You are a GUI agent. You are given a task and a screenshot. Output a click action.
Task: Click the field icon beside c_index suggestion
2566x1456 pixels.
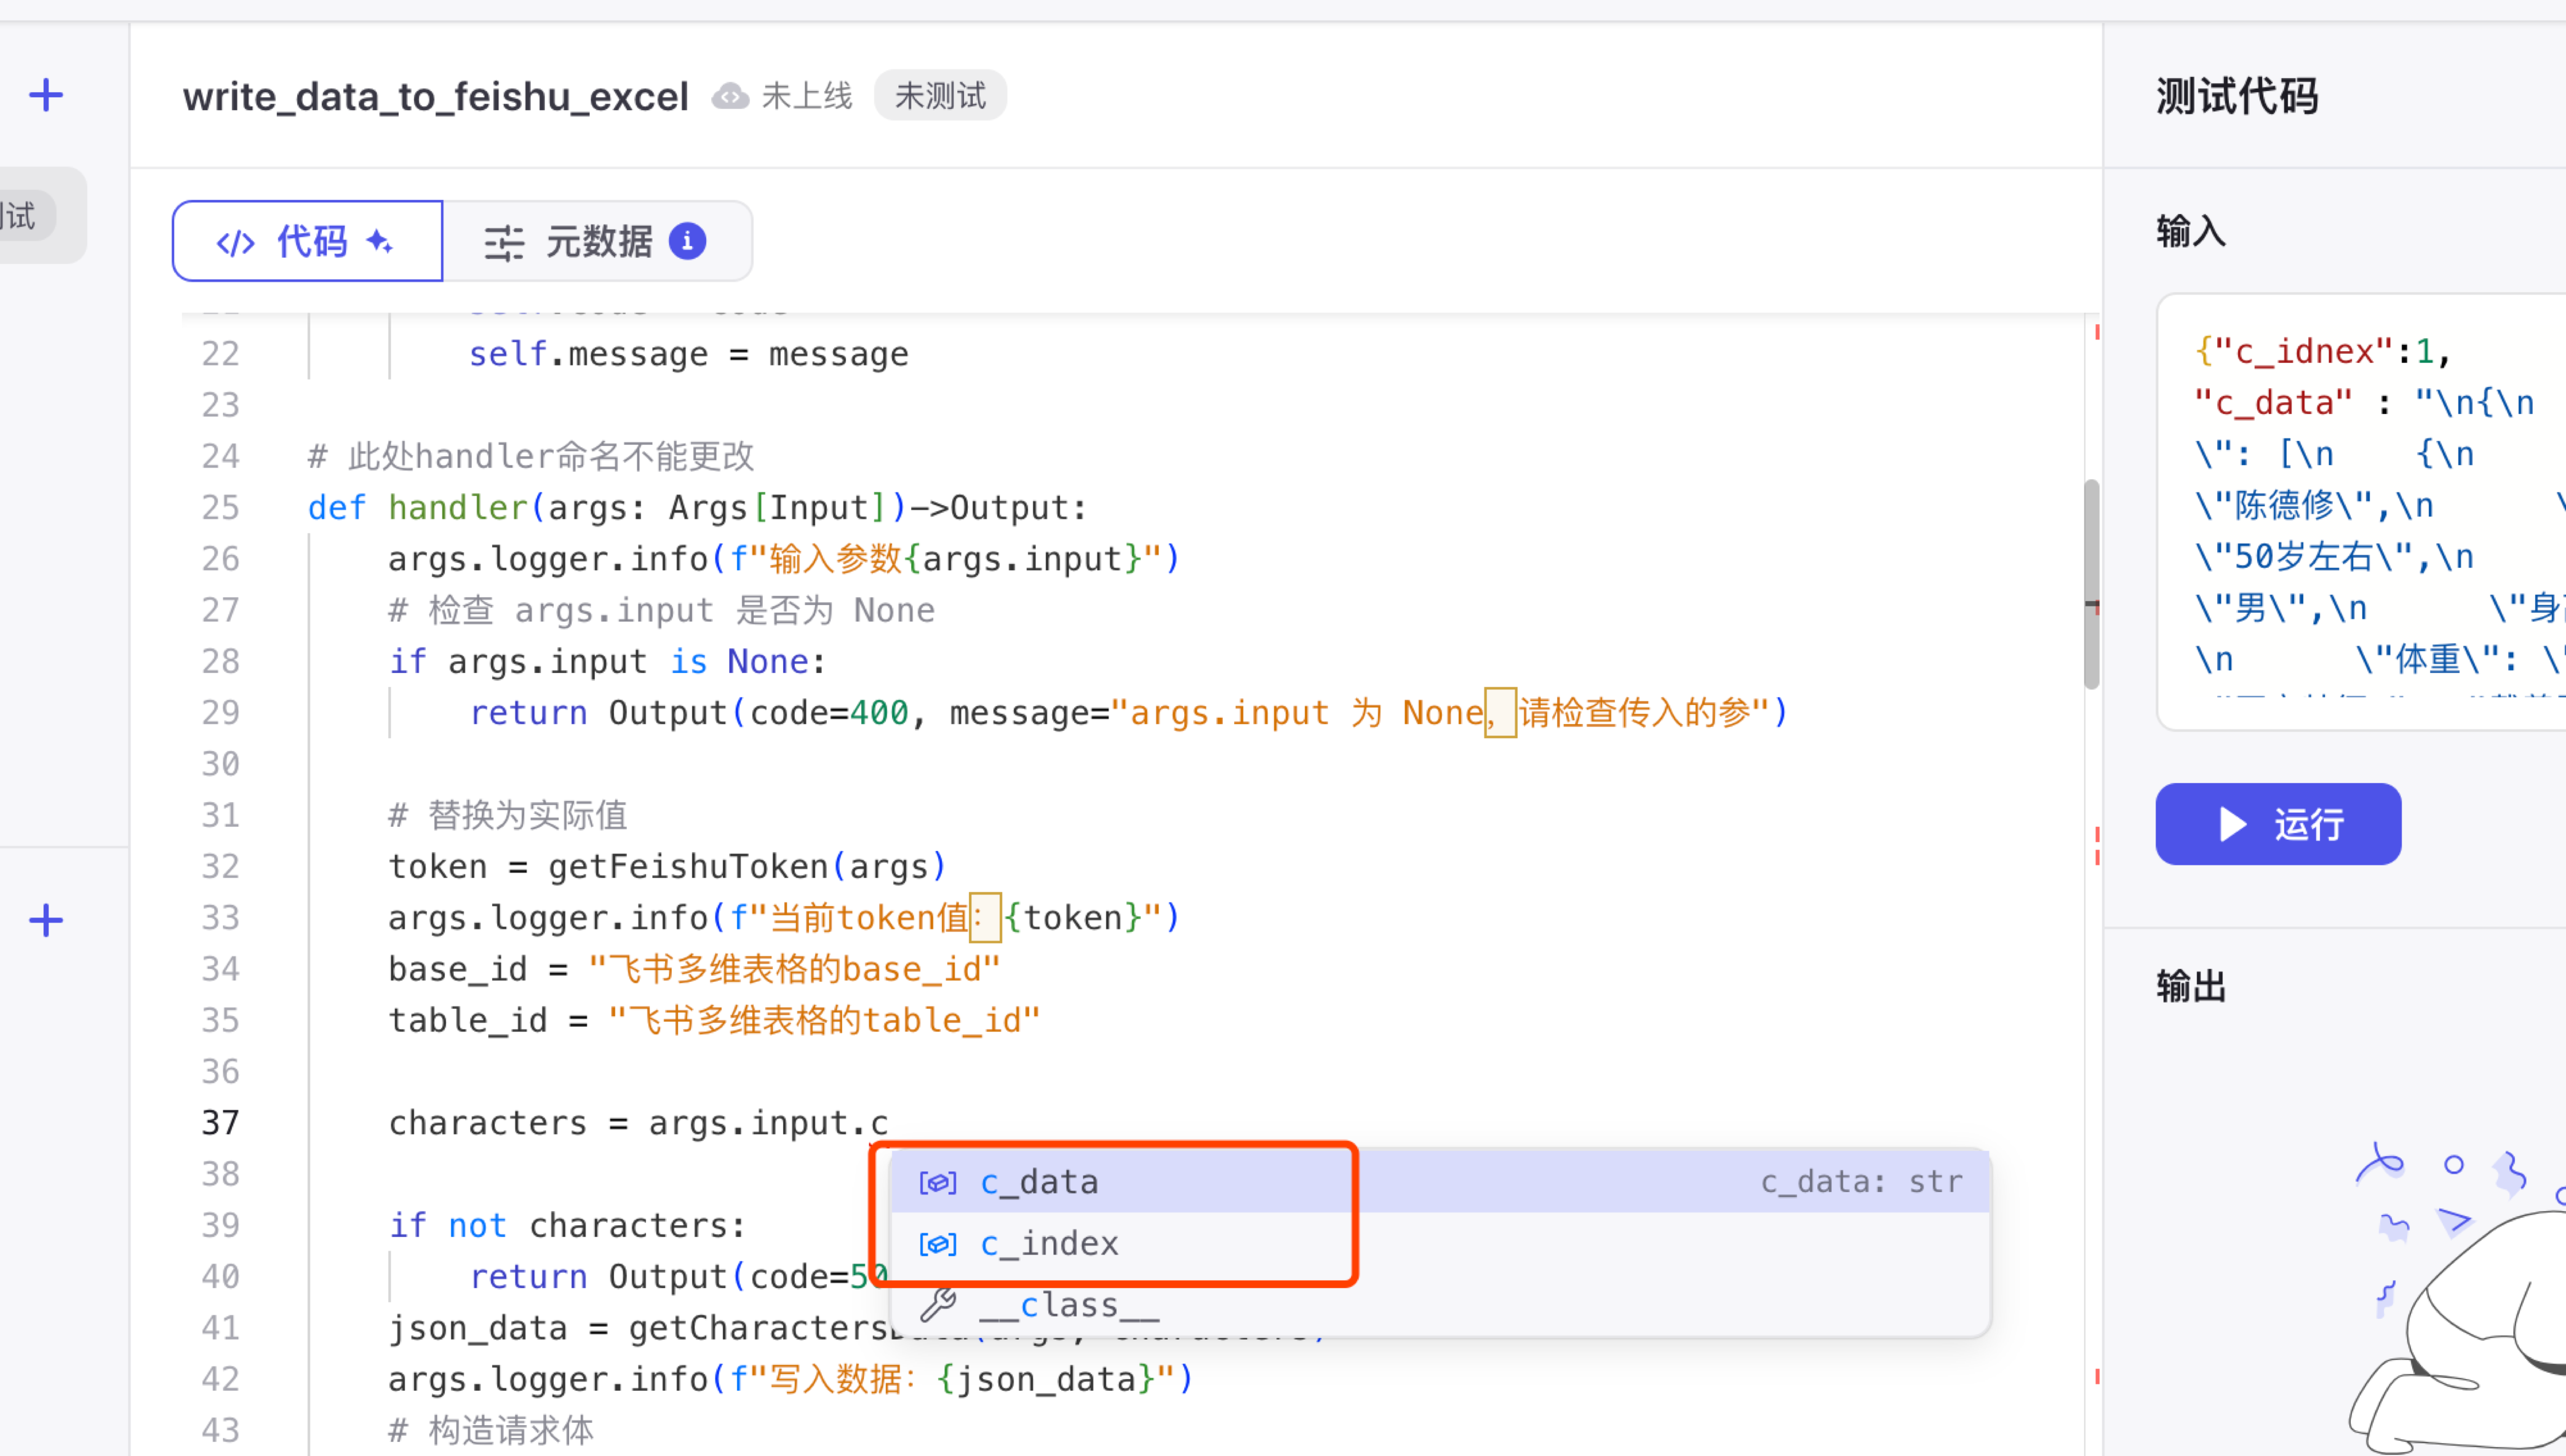tap(938, 1244)
